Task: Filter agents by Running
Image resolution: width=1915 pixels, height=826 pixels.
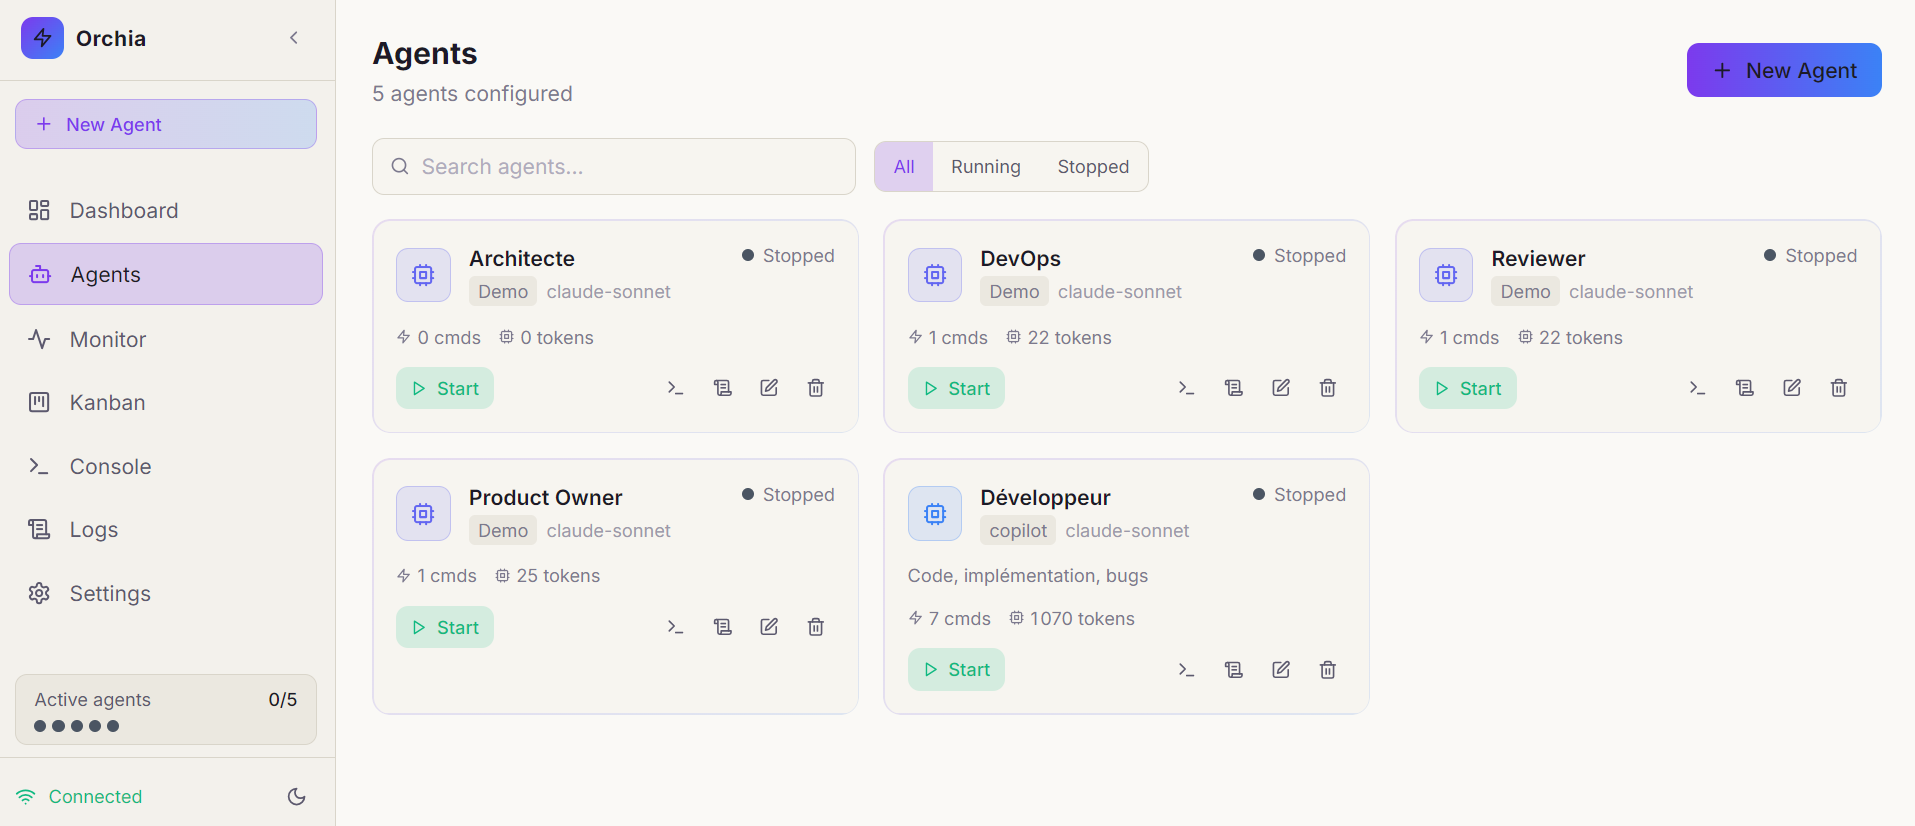Action: pyautogui.click(x=986, y=166)
